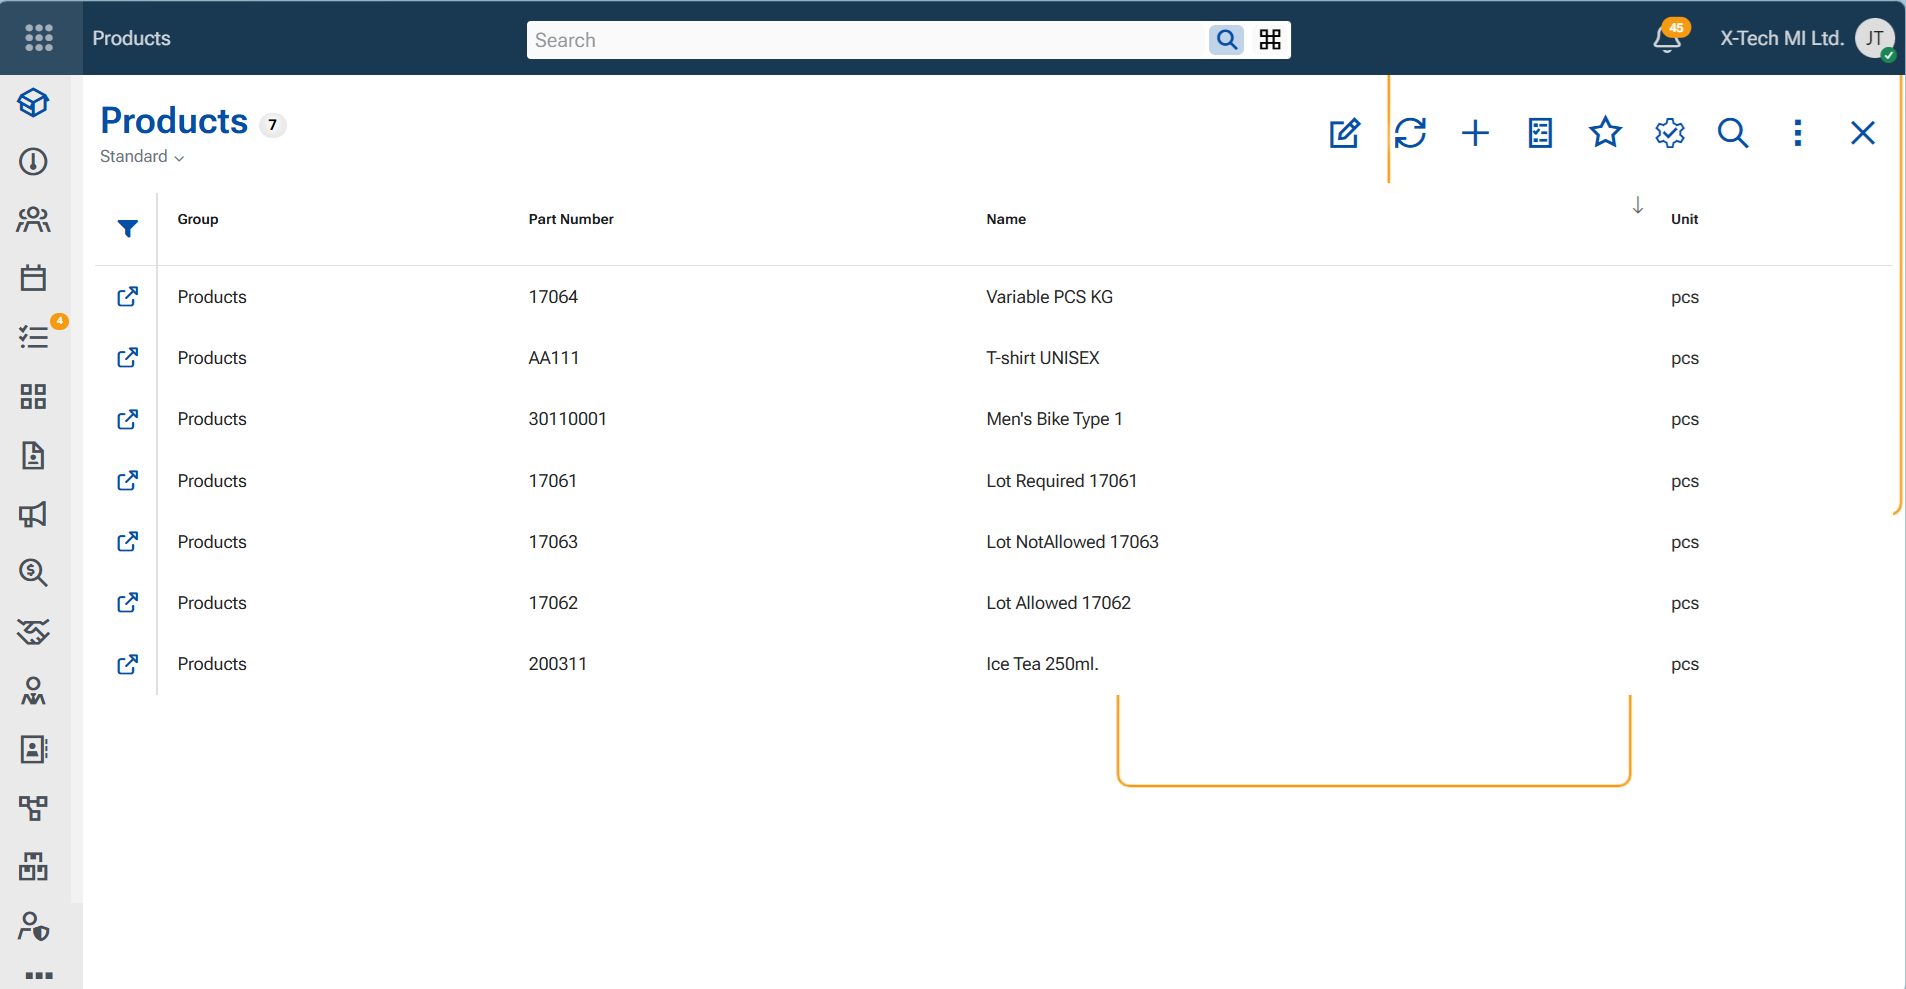The width and height of the screenshot is (1906, 989).
Task: Open the vertical three-dot more menu
Action: [1798, 133]
